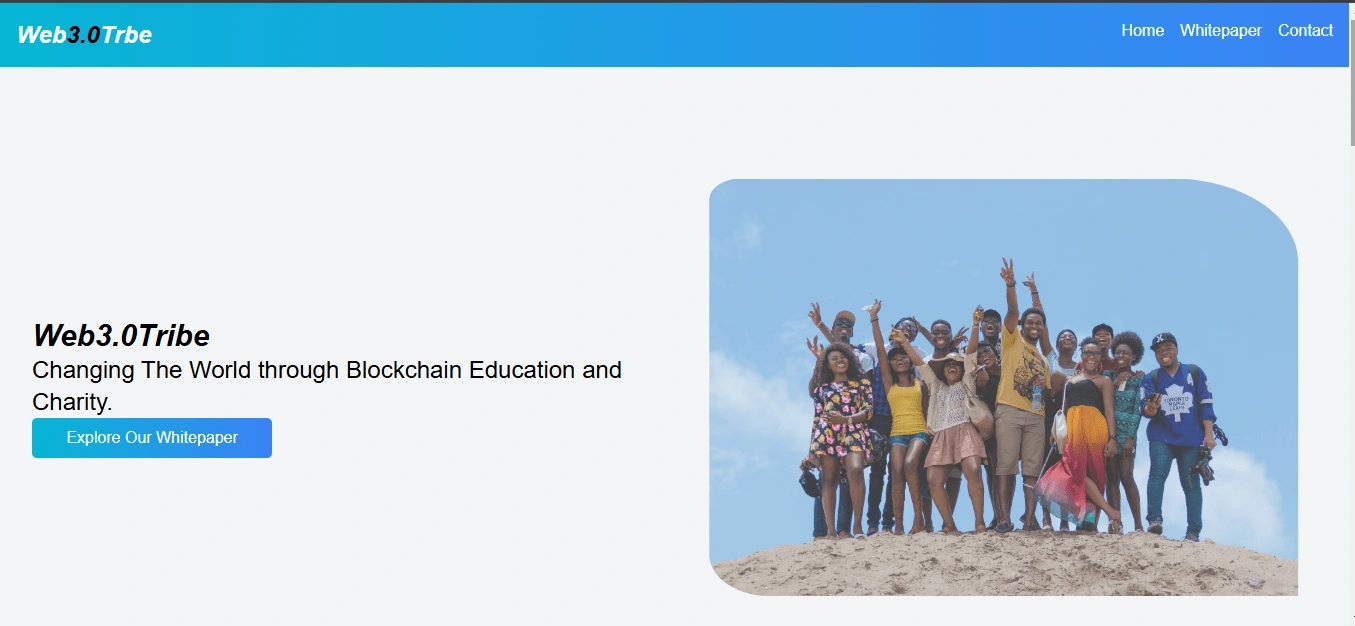Click the Explore Our Whitepaper button
The height and width of the screenshot is (626, 1355).
pyautogui.click(x=152, y=438)
